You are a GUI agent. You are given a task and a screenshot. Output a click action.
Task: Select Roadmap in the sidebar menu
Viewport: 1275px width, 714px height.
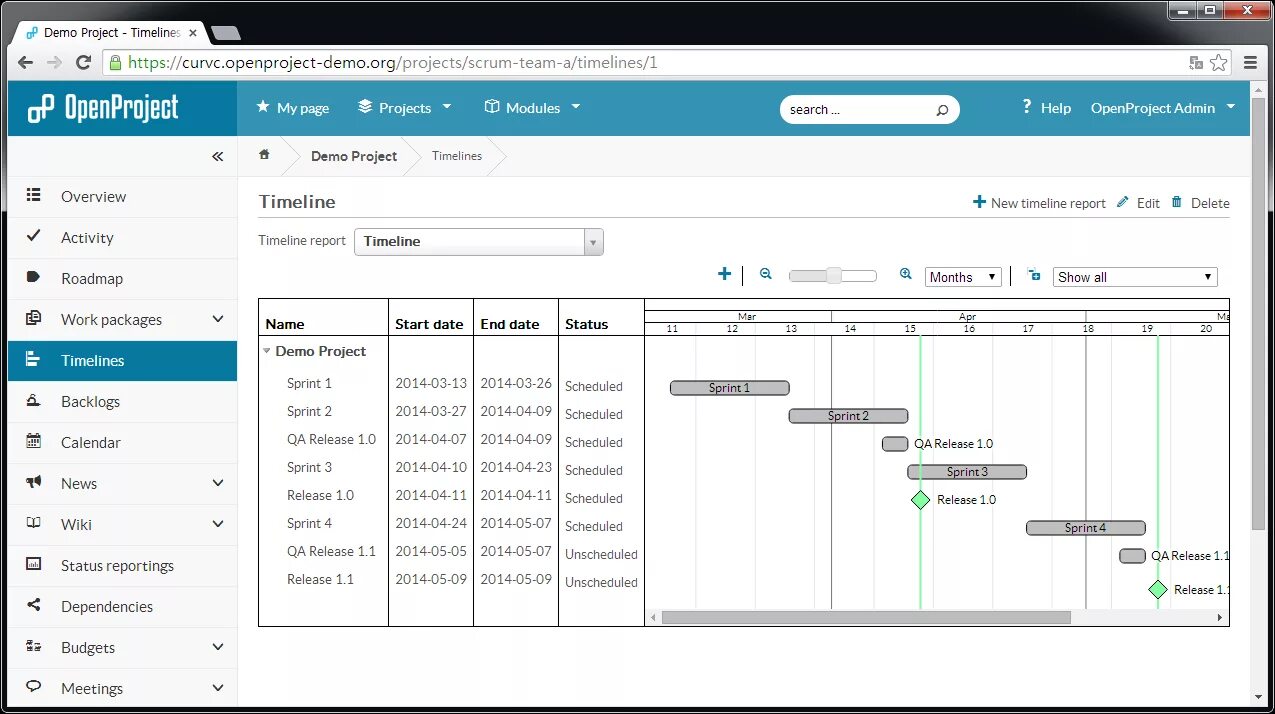[92, 278]
